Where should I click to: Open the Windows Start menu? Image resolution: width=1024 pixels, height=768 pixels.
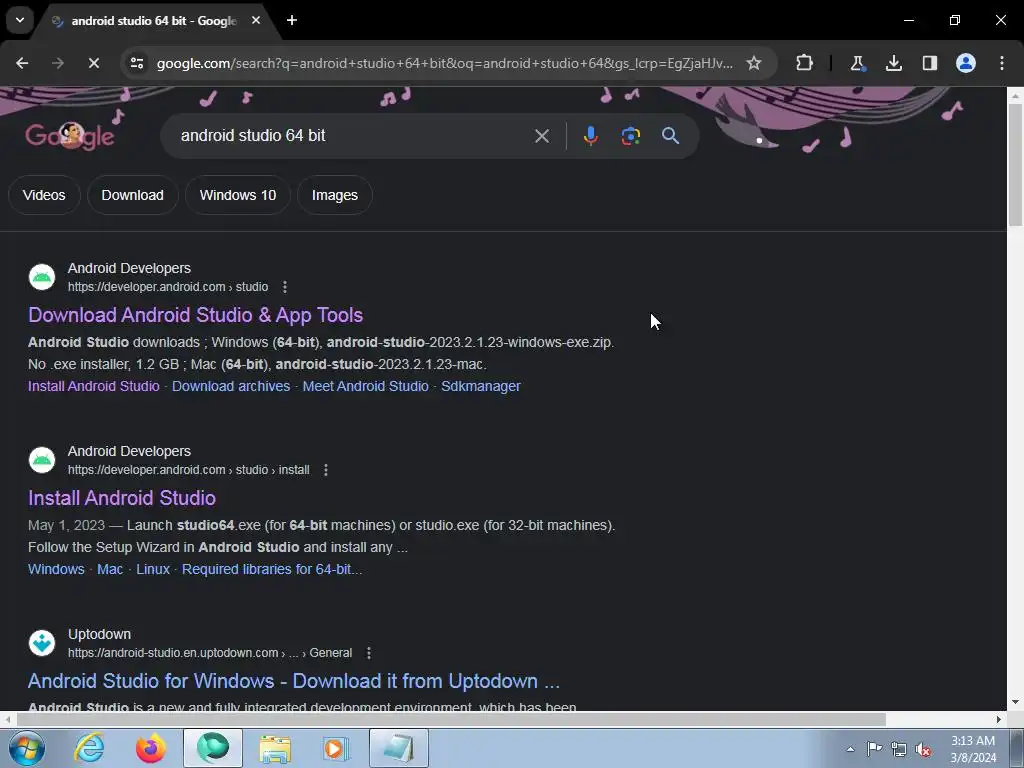tap(26, 748)
